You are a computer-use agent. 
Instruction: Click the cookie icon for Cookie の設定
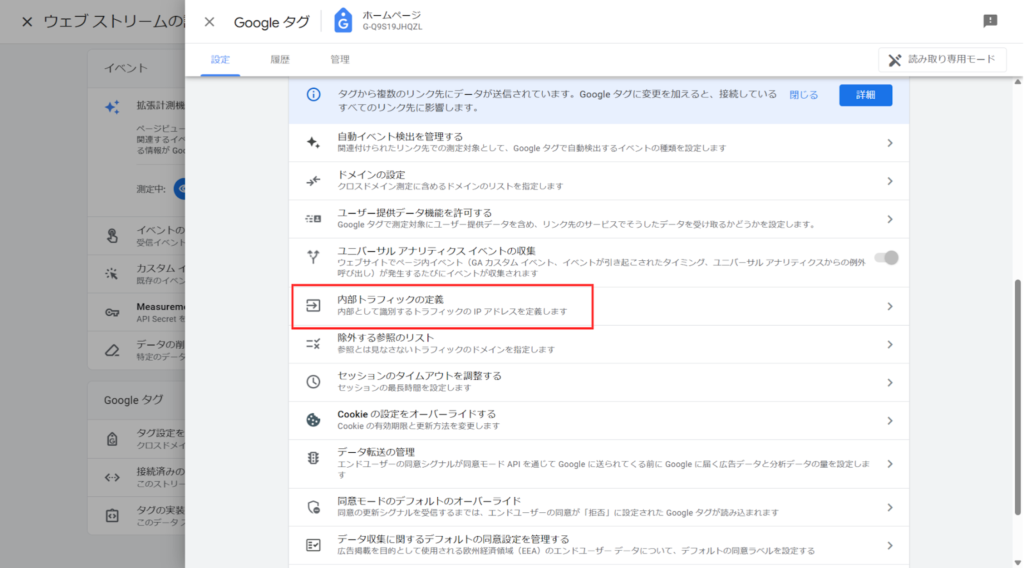tap(313, 420)
